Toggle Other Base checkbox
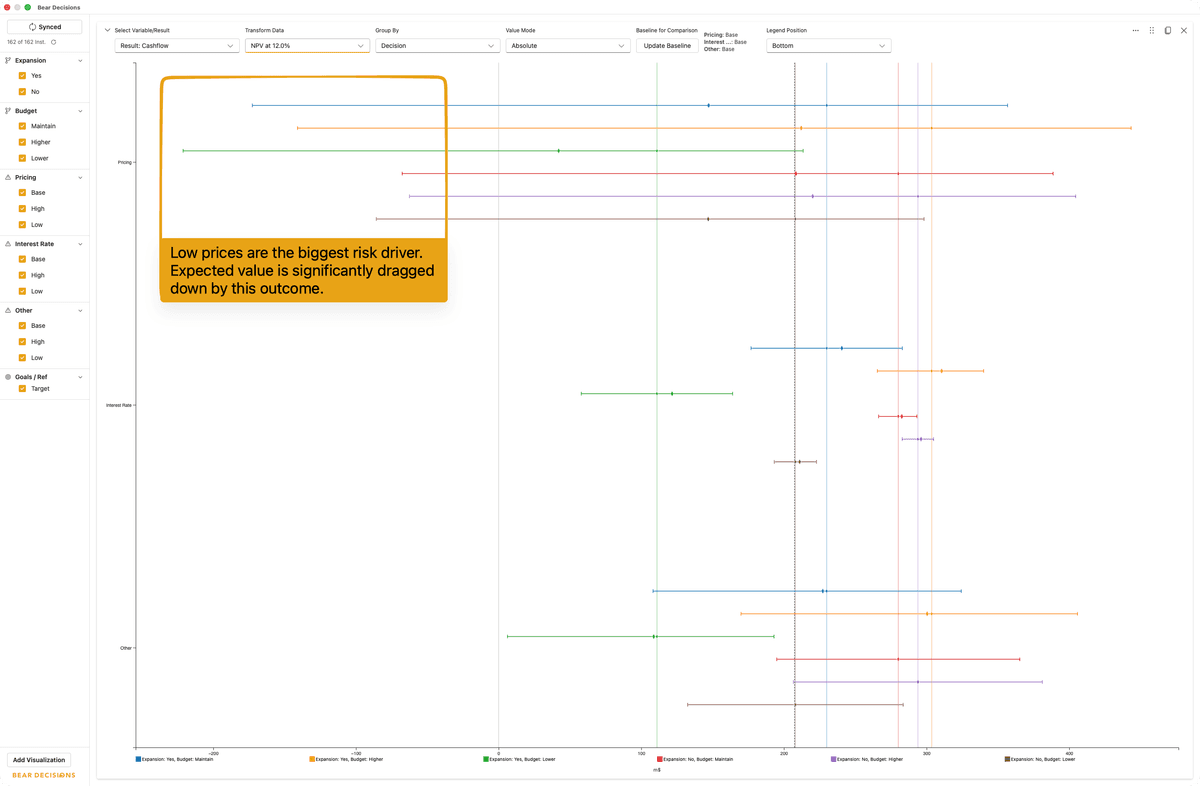The image size is (1200, 786). pos(22,325)
